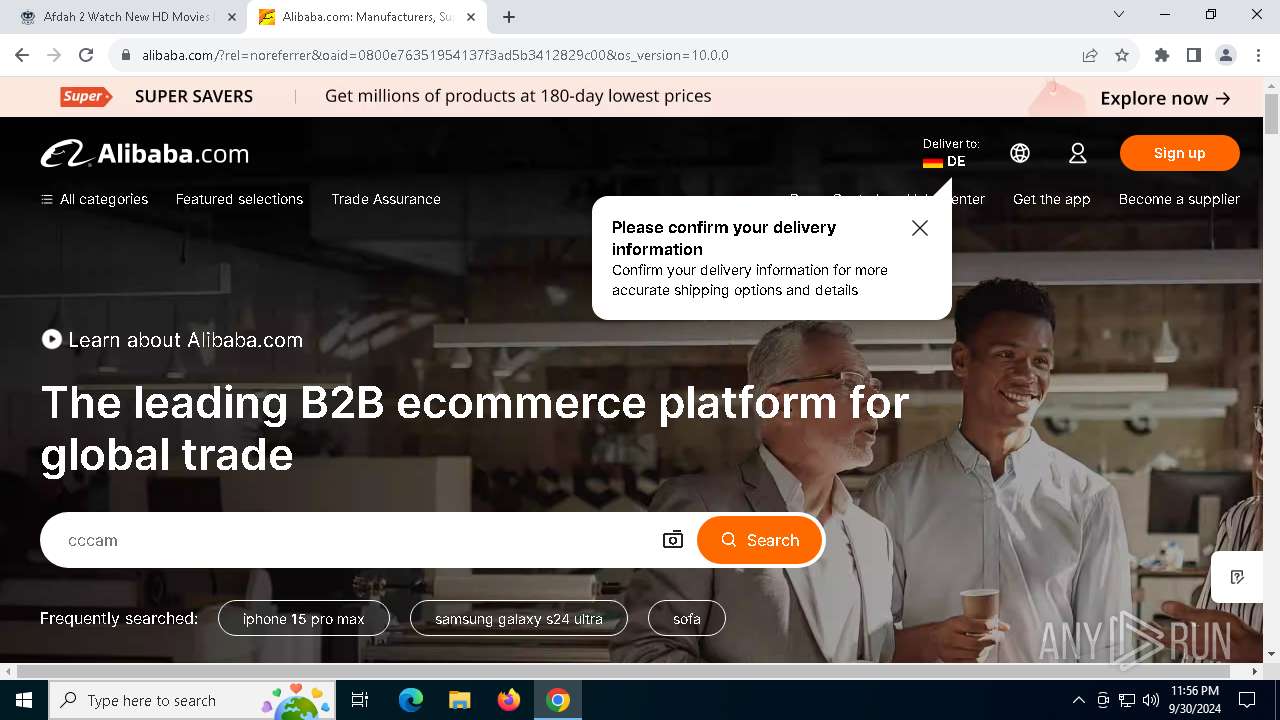The width and height of the screenshot is (1280, 720).
Task: Click Explore now in the Super Savers banner
Action: [x=1165, y=98]
